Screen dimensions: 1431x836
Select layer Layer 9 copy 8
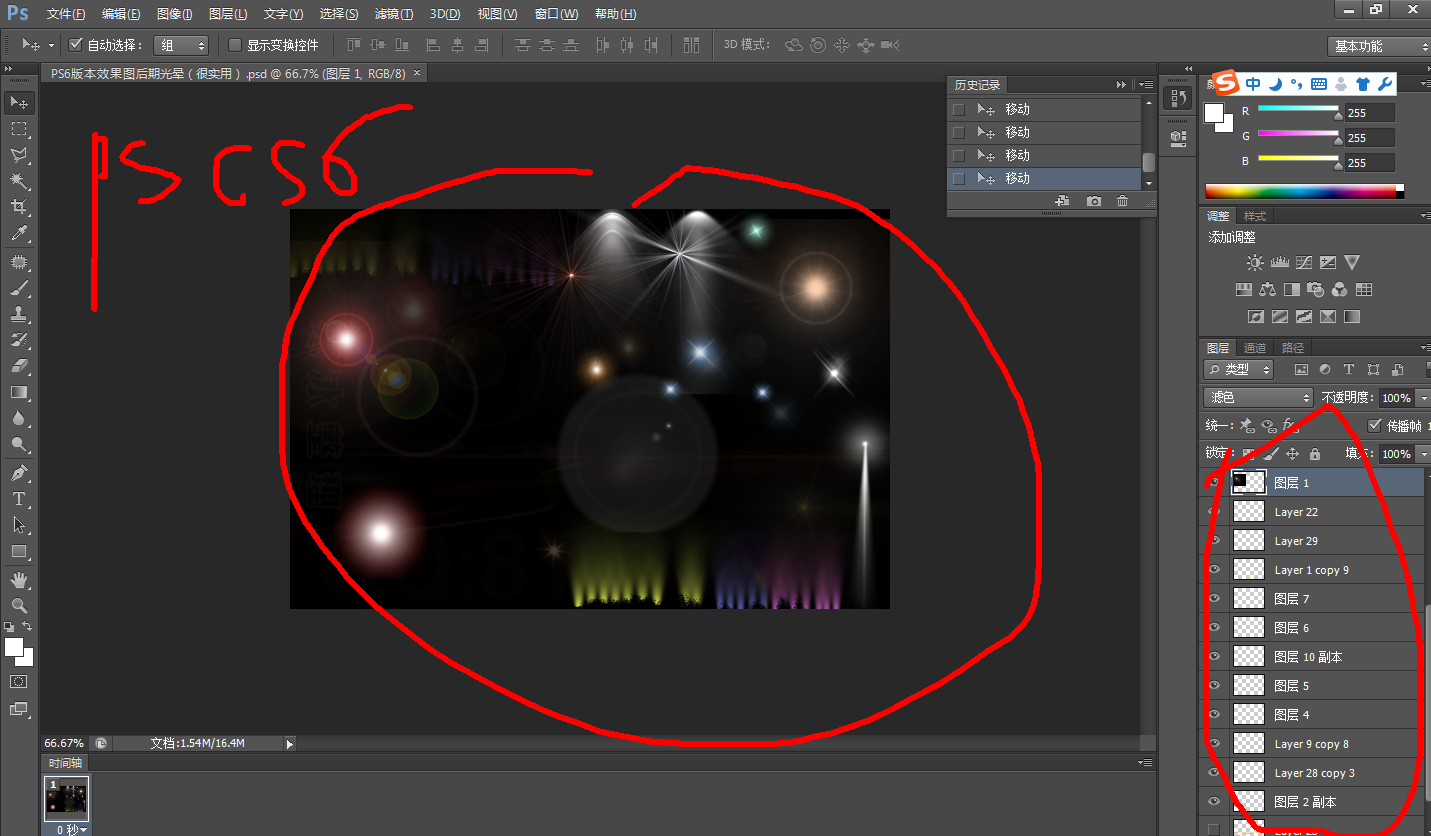point(1313,743)
